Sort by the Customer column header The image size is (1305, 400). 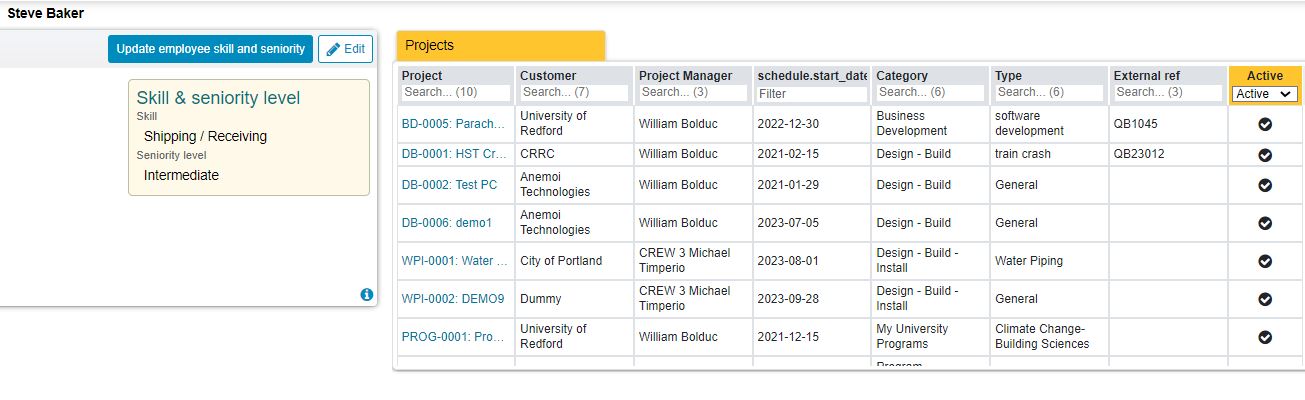tap(548, 76)
